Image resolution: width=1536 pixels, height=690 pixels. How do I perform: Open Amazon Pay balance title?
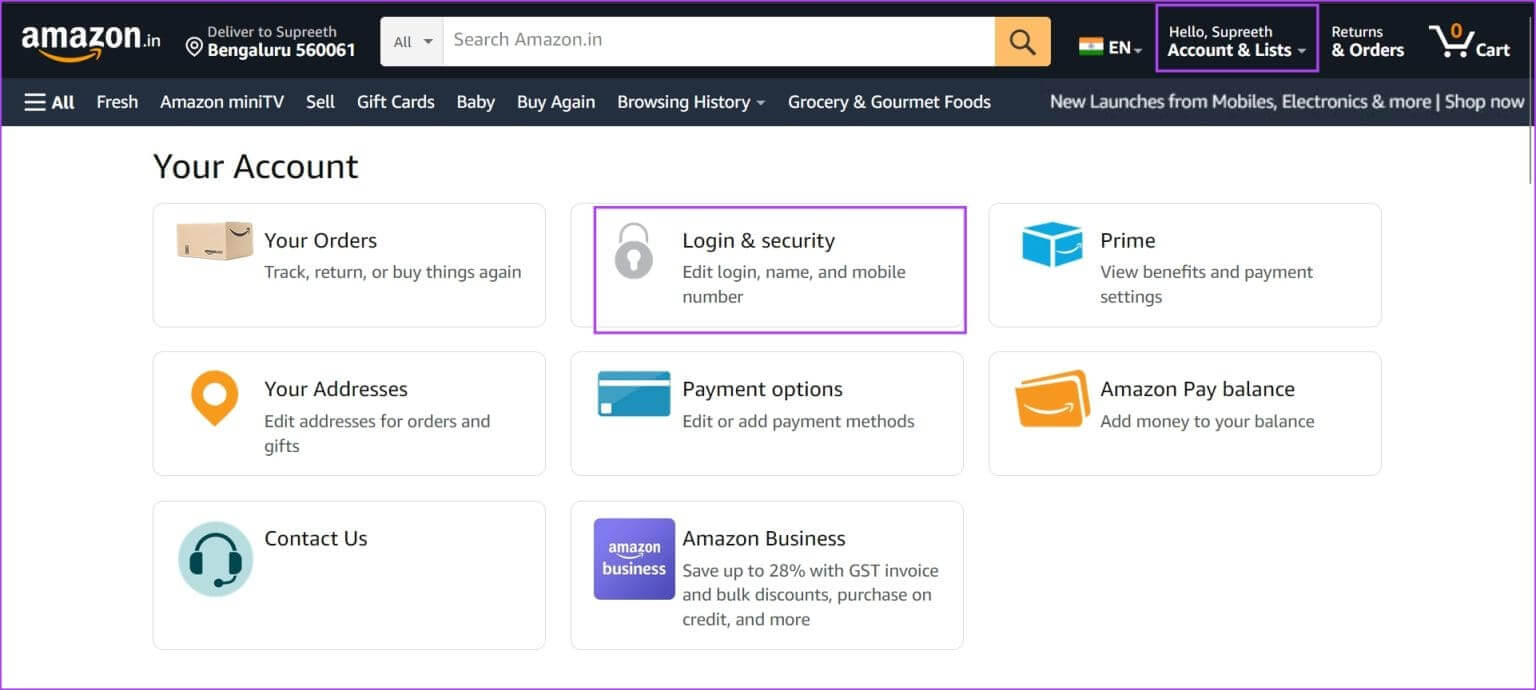(x=1197, y=389)
